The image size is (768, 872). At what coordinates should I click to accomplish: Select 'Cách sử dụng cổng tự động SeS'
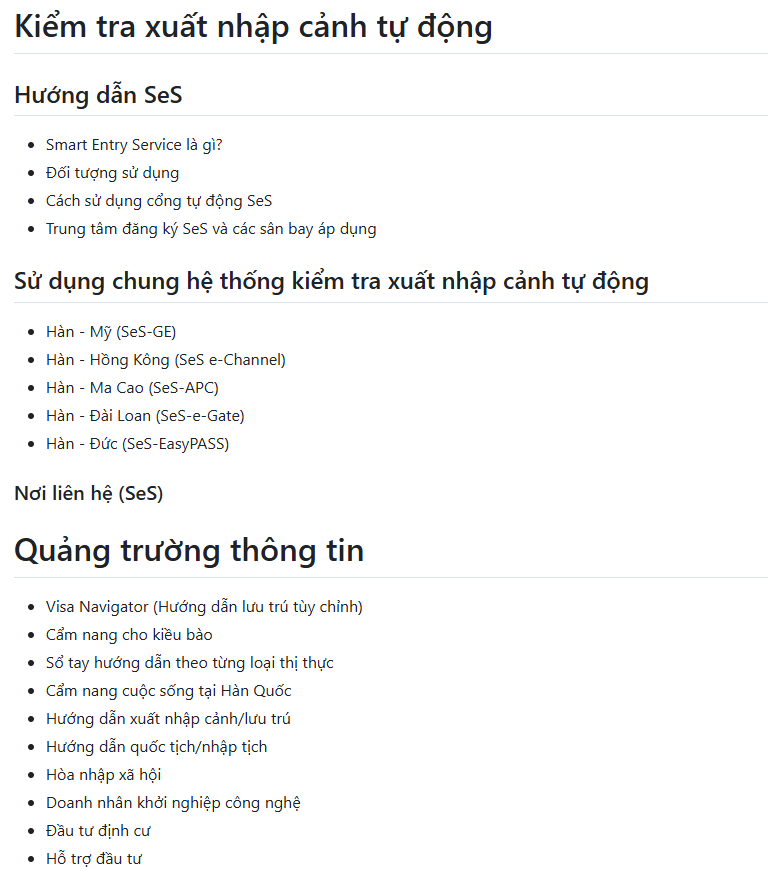coord(159,201)
